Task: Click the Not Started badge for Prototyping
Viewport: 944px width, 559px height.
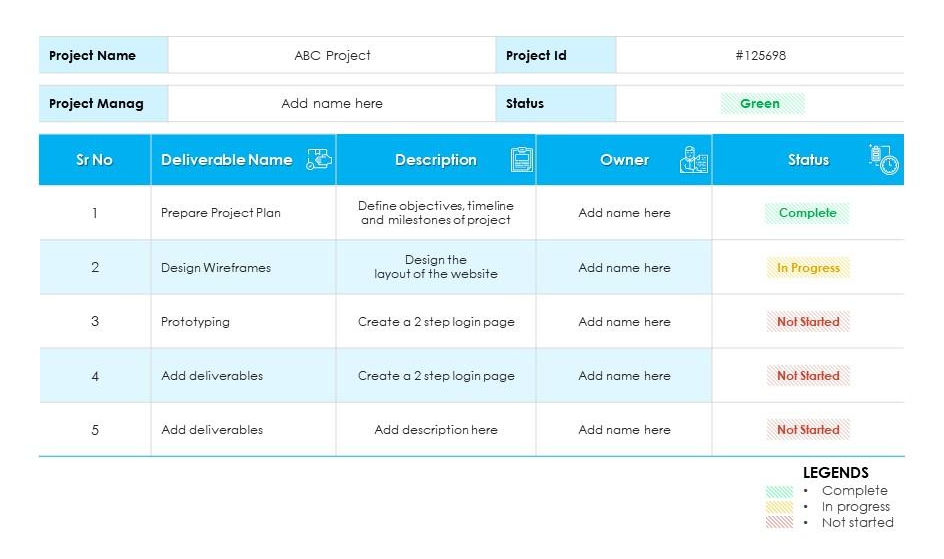Action: (807, 322)
